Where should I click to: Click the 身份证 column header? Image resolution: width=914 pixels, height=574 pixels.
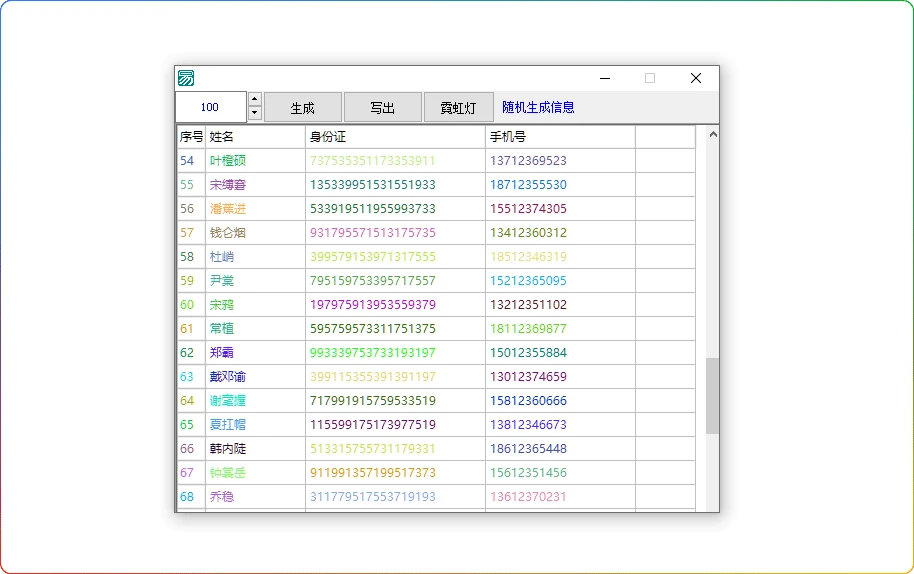pyautogui.click(x=395, y=137)
